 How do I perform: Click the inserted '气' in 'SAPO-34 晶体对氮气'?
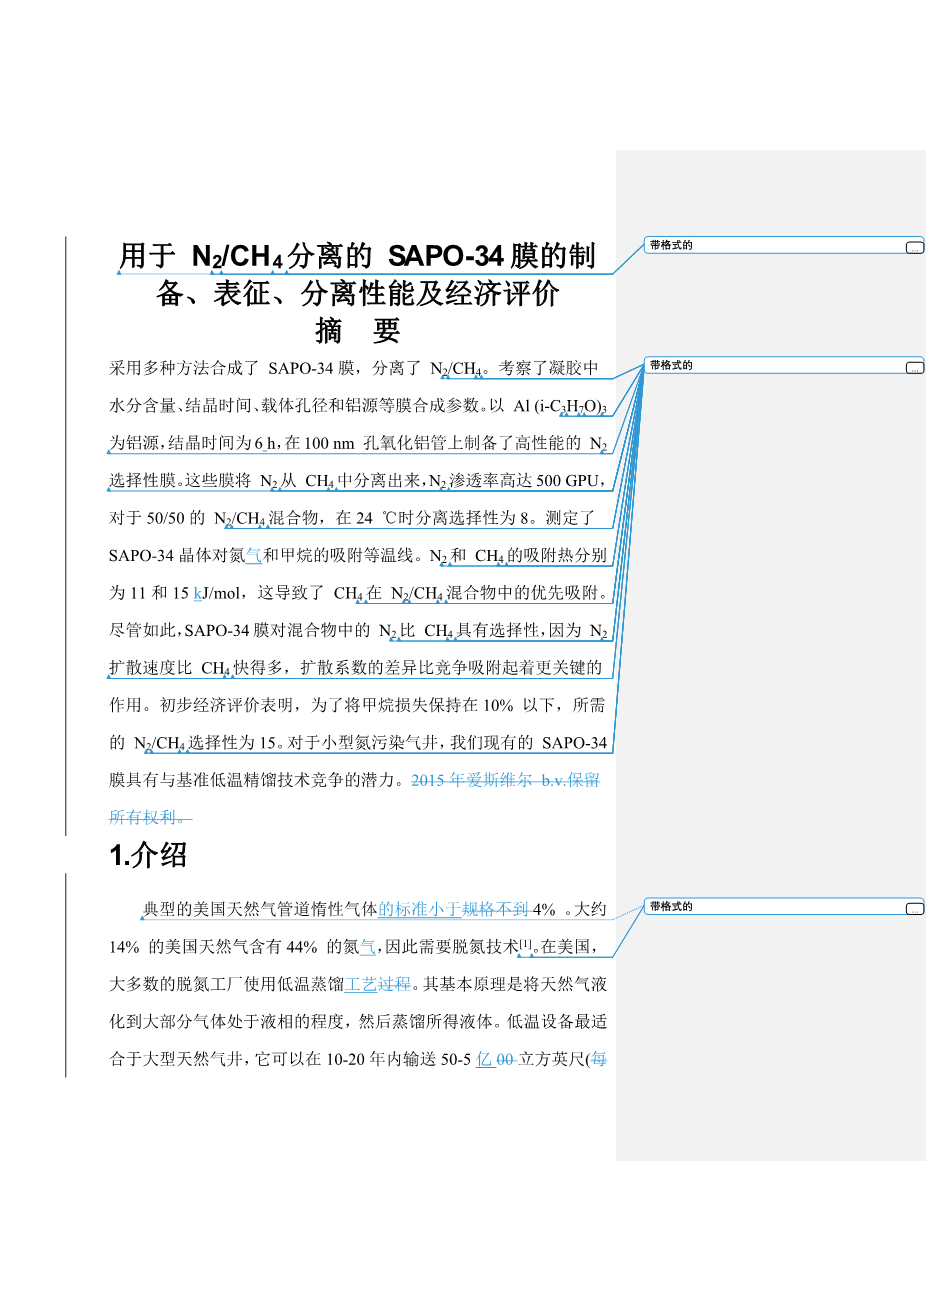coord(254,556)
